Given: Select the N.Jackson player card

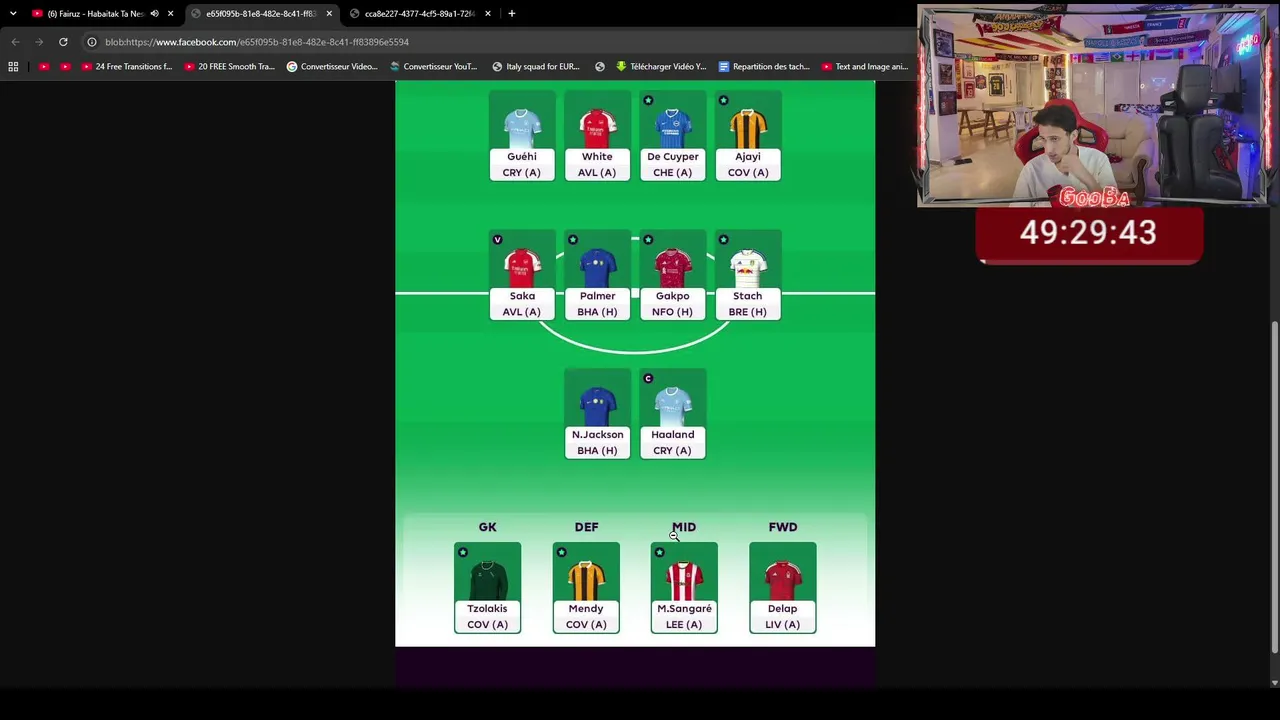Looking at the screenshot, I should tap(597, 414).
